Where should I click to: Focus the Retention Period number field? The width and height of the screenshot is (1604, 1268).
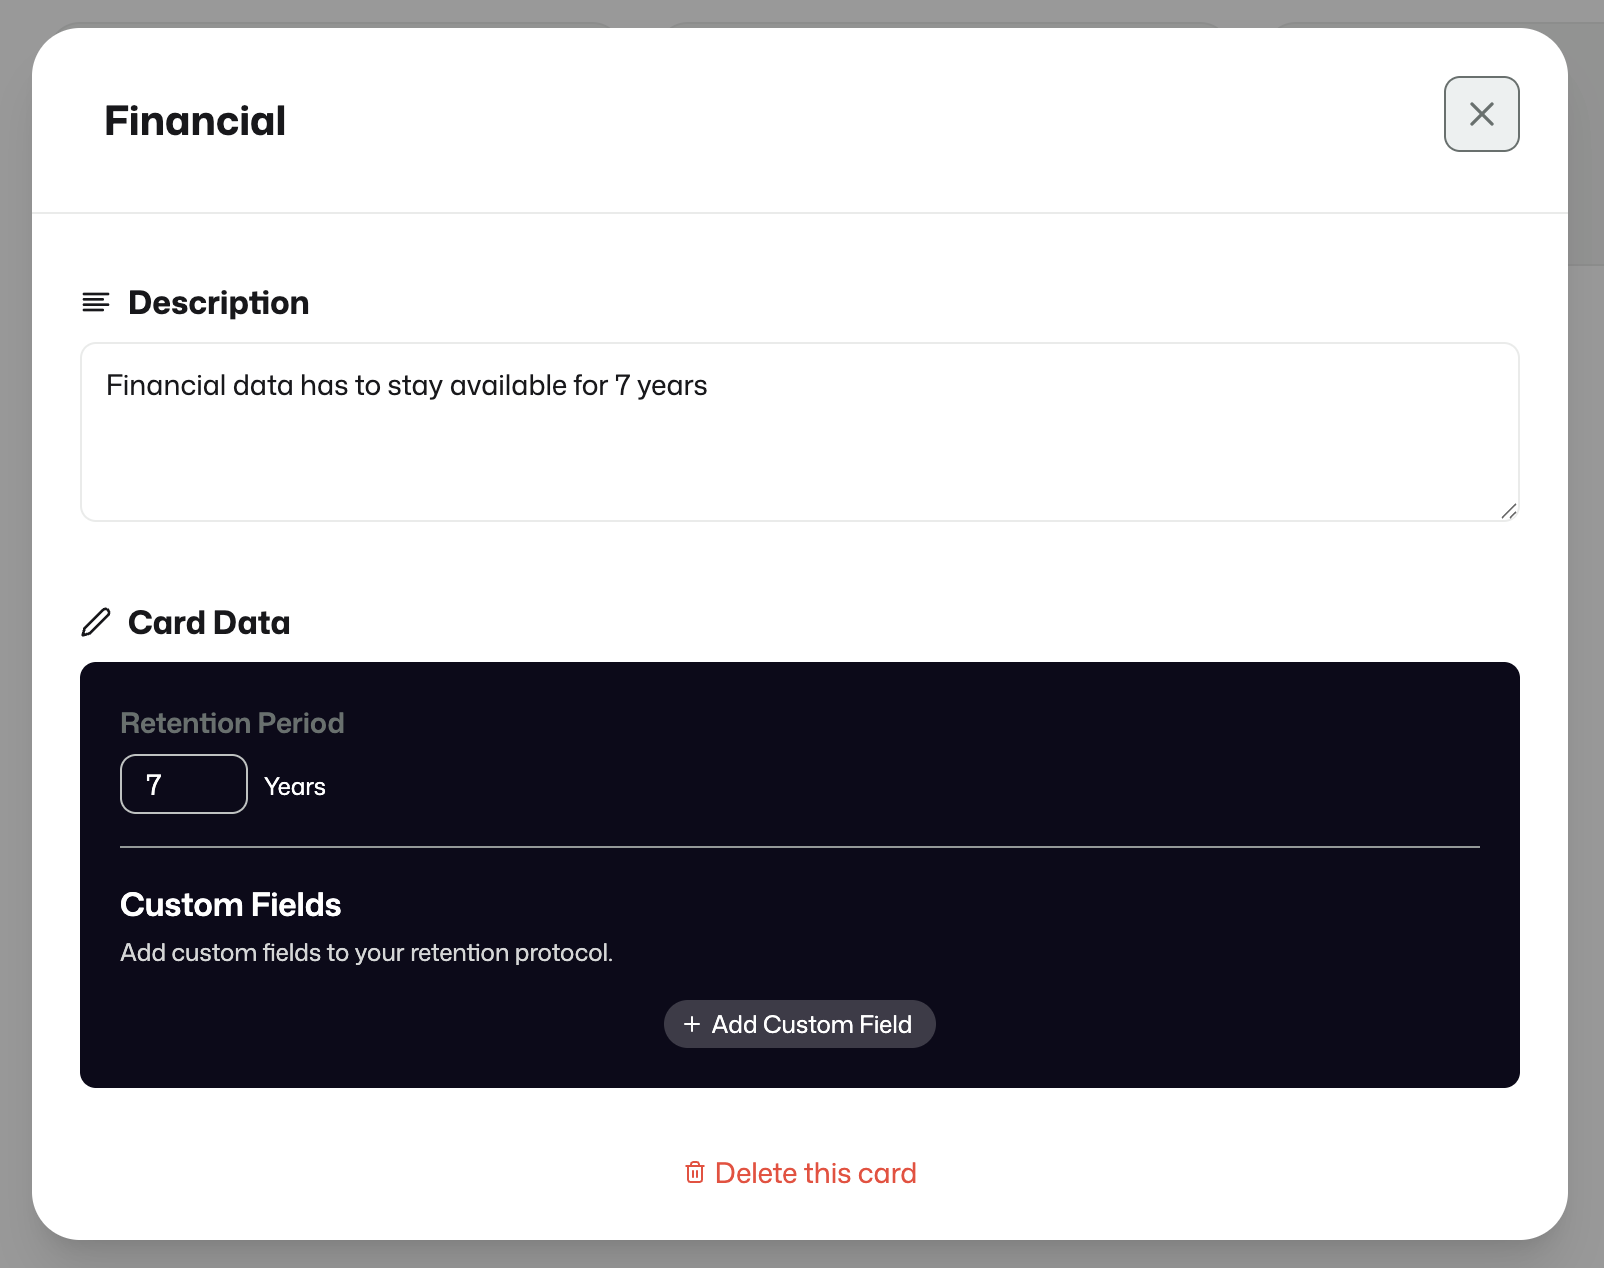[x=184, y=784]
